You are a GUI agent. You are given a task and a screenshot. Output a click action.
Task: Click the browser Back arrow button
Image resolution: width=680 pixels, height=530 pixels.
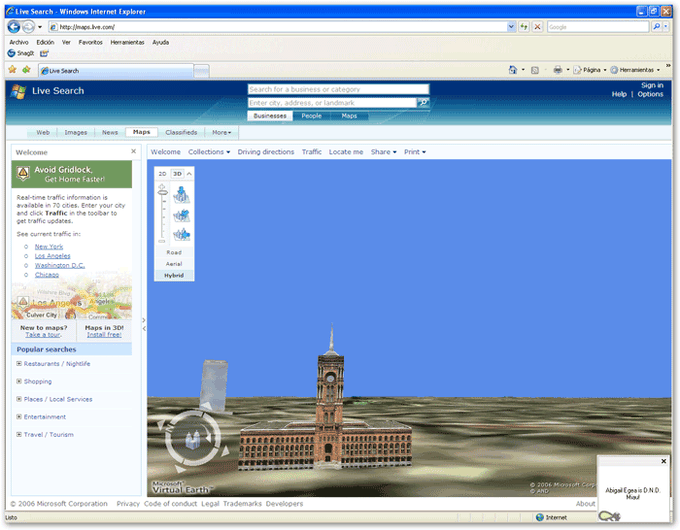coord(14,27)
